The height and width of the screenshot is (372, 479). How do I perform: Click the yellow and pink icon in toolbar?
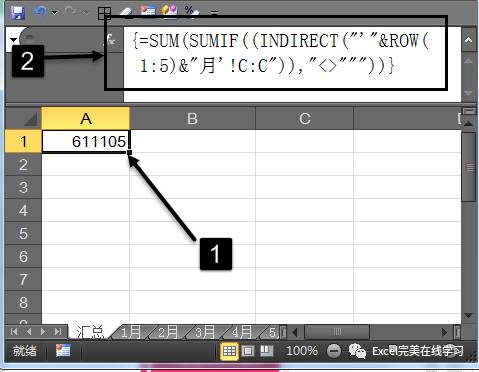pyautogui.click(x=170, y=11)
